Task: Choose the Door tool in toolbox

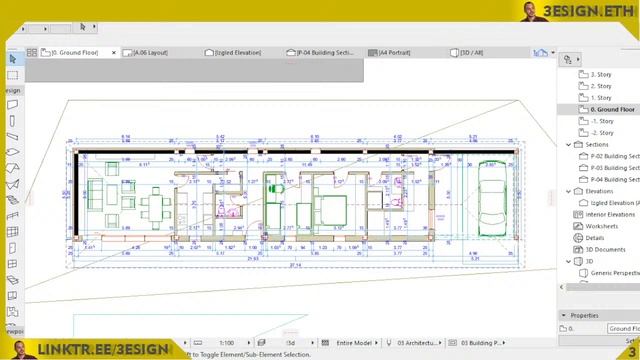Action: coord(13,248)
